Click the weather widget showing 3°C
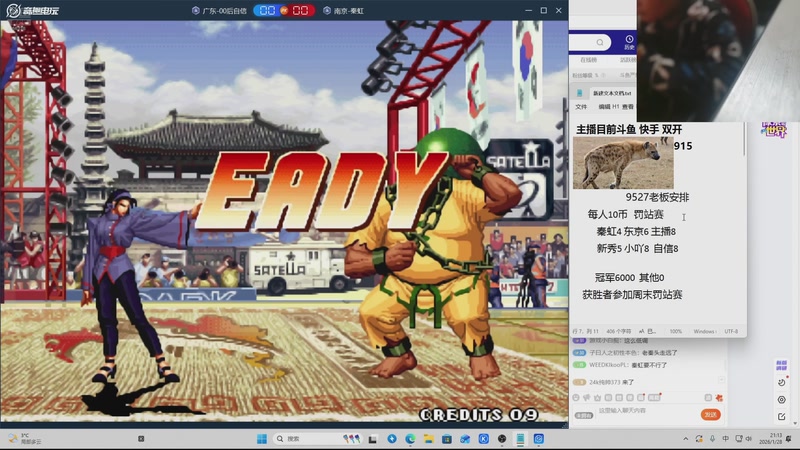The image size is (800, 450). coord(26,439)
